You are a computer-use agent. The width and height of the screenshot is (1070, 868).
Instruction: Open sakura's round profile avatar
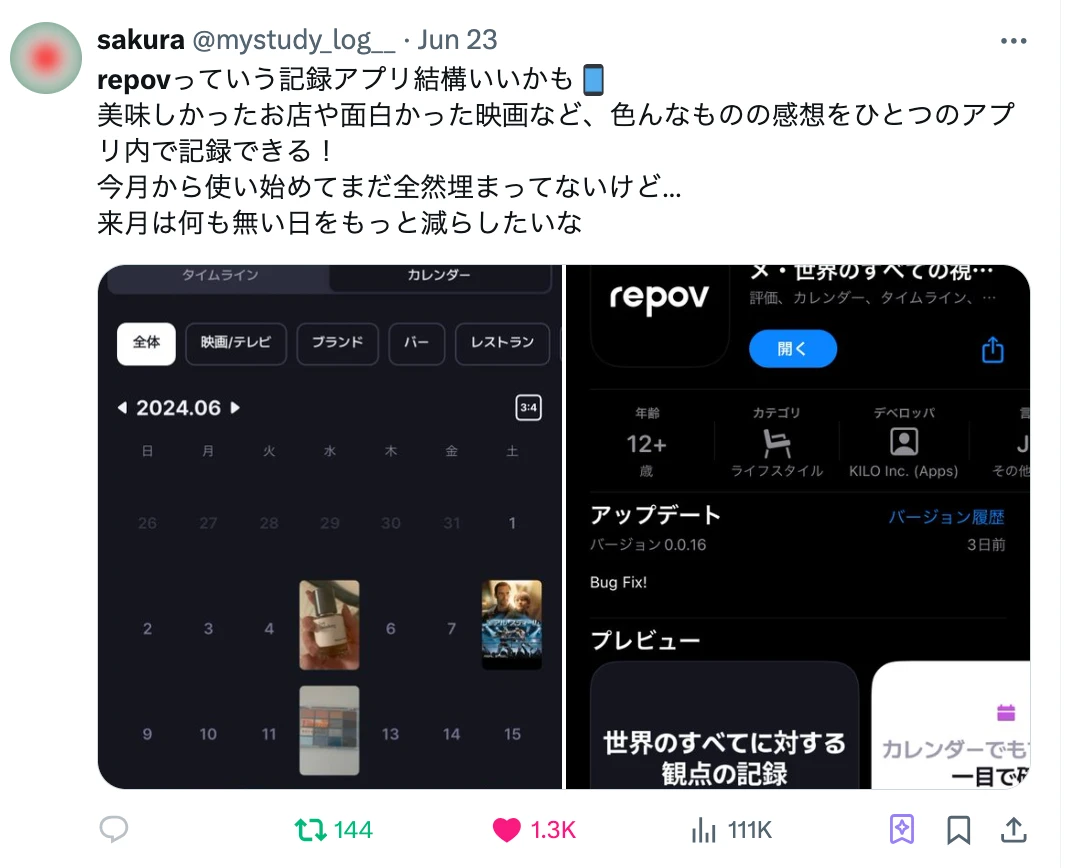point(46,57)
